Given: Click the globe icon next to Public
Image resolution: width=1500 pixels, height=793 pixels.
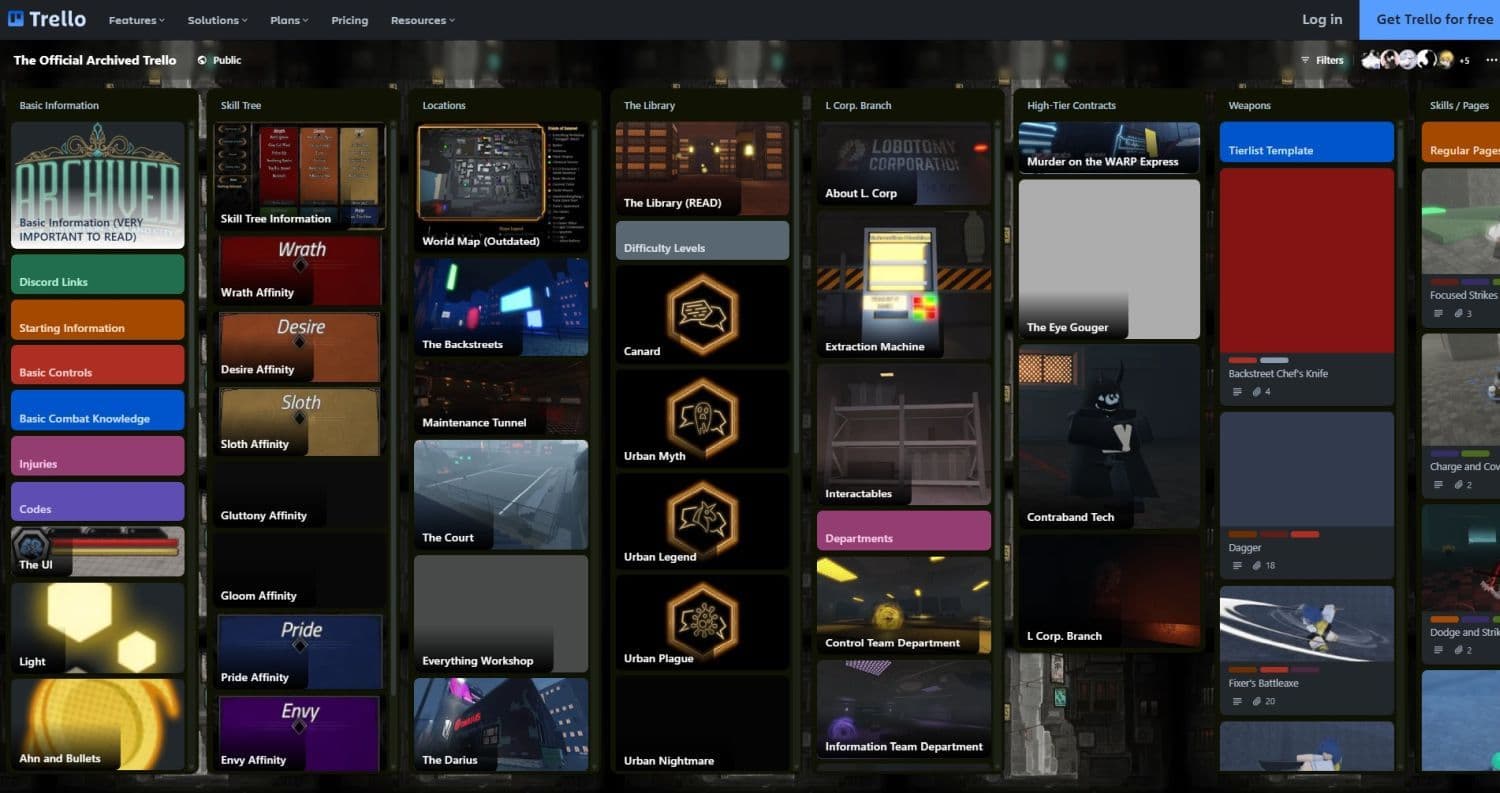Looking at the screenshot, I should pyautogui.click(x=202, y=60).
